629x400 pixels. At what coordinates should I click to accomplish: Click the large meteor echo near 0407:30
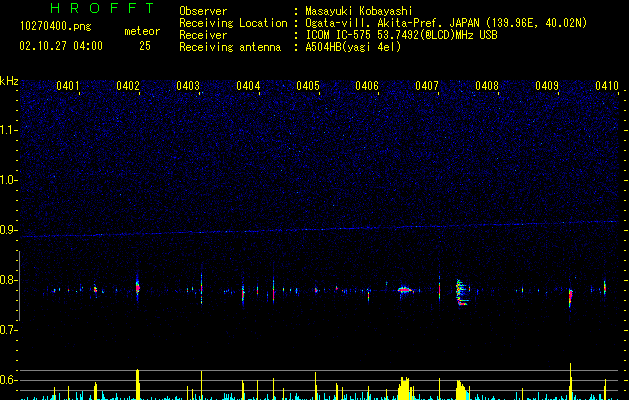pyautogui.click(x=462, y=292)
